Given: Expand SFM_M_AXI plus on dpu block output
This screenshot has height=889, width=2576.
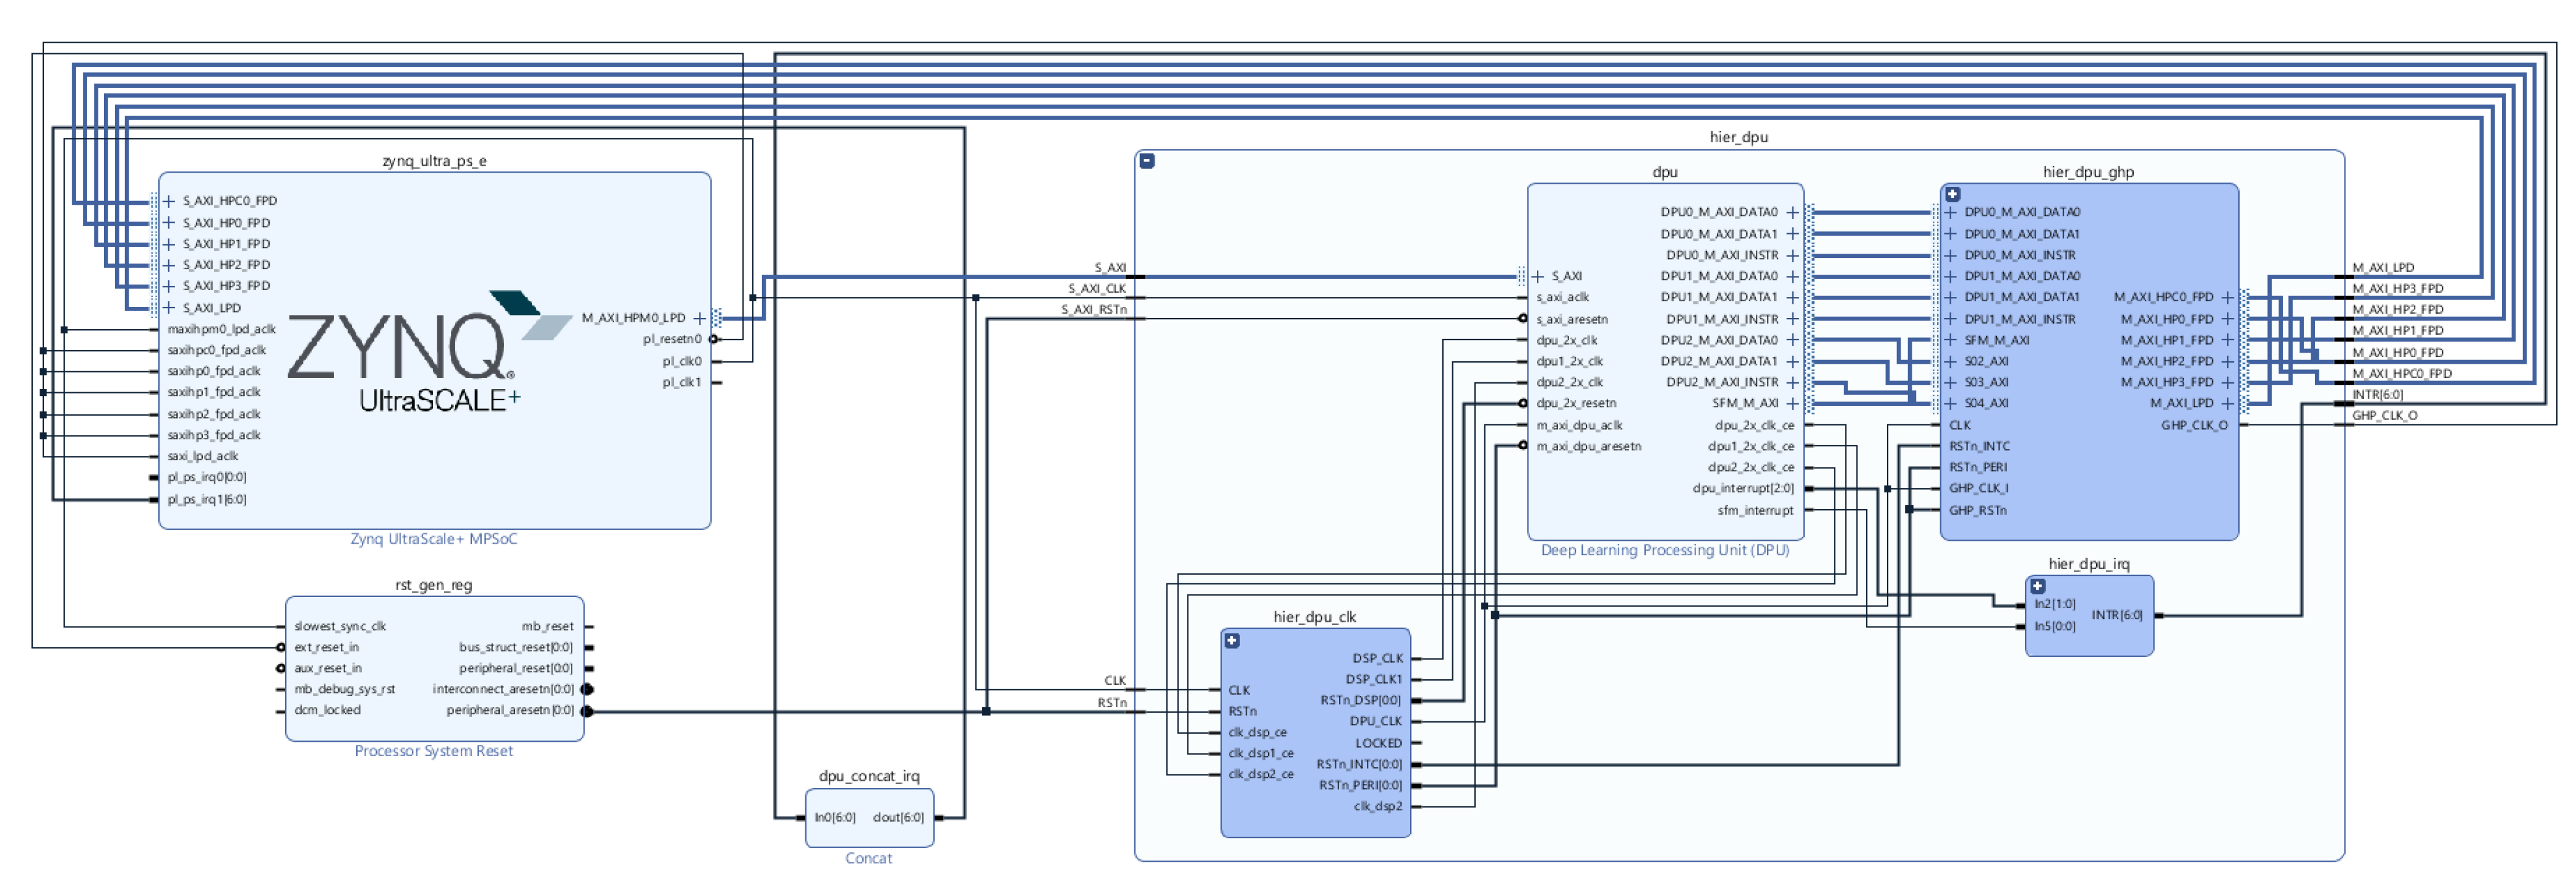Looking at the screenshot, I should (1792, 403).
